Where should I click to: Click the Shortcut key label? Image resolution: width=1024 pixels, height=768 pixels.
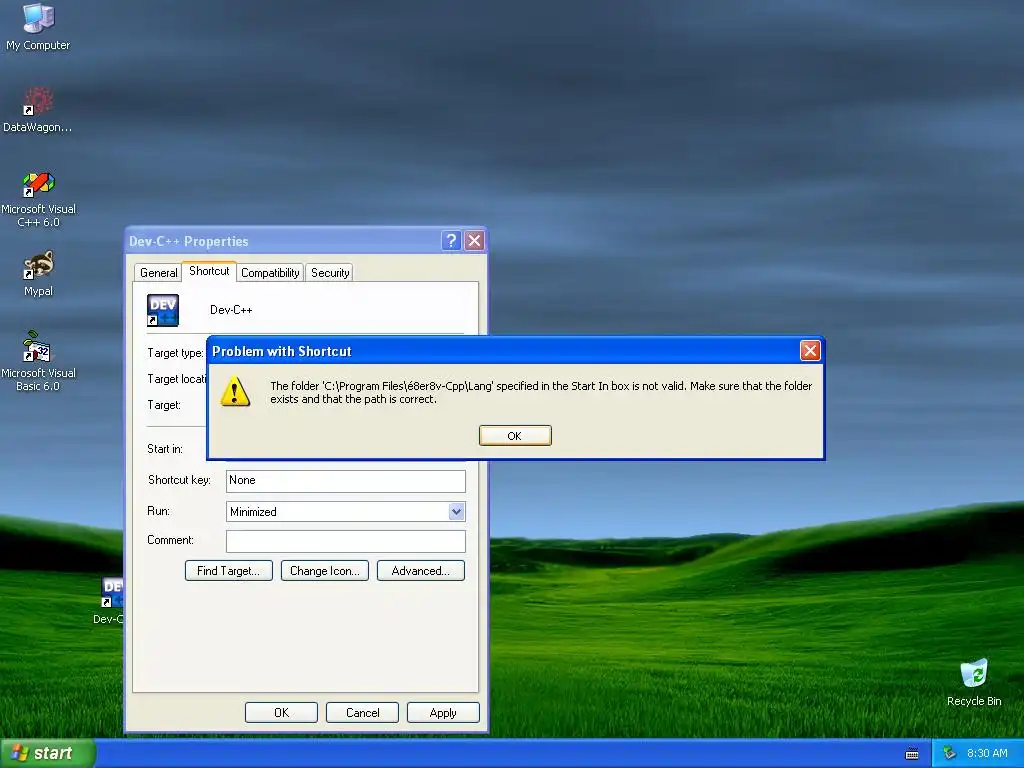click(179, 480)
